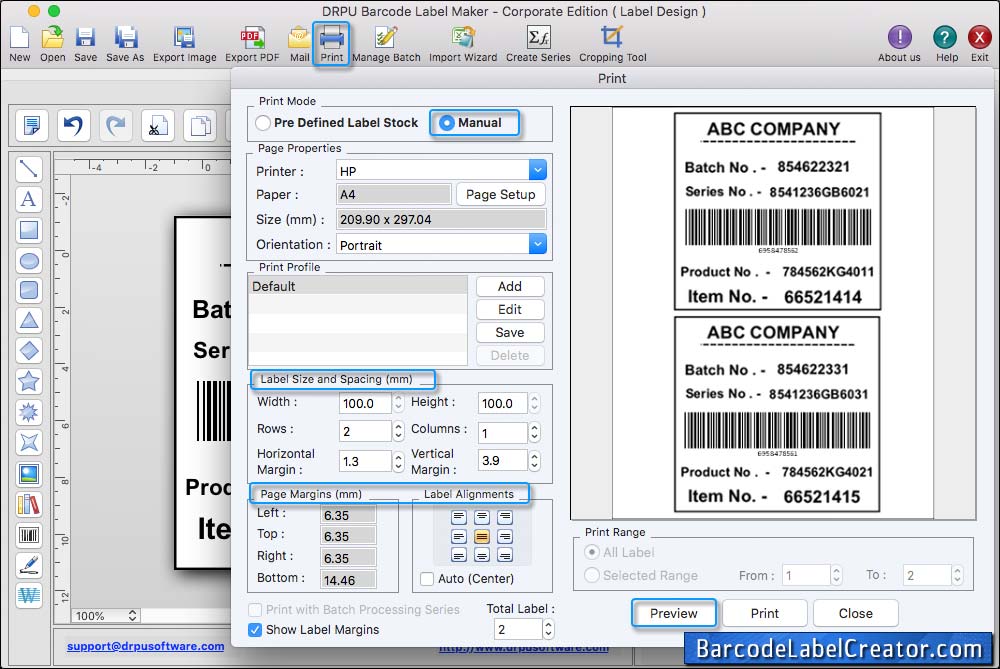
Task: Click the Redo arrow icon
Action: click(115, 125)
